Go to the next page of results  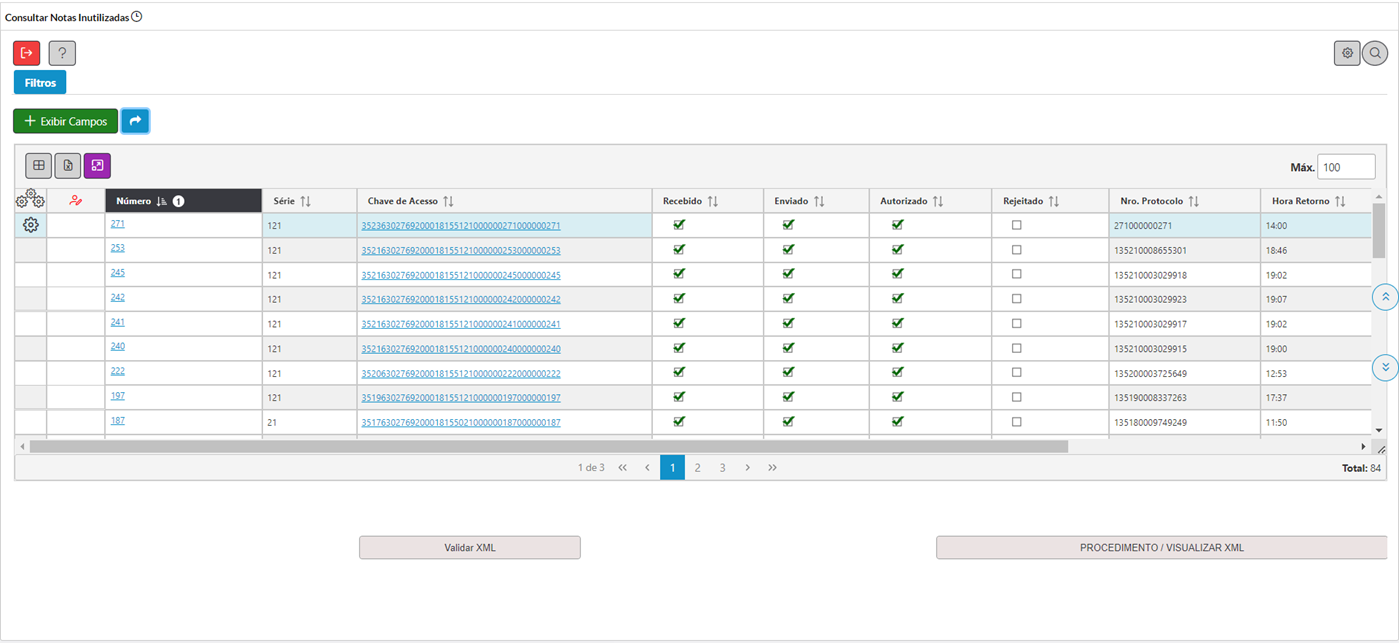click(x=747, y=467)
